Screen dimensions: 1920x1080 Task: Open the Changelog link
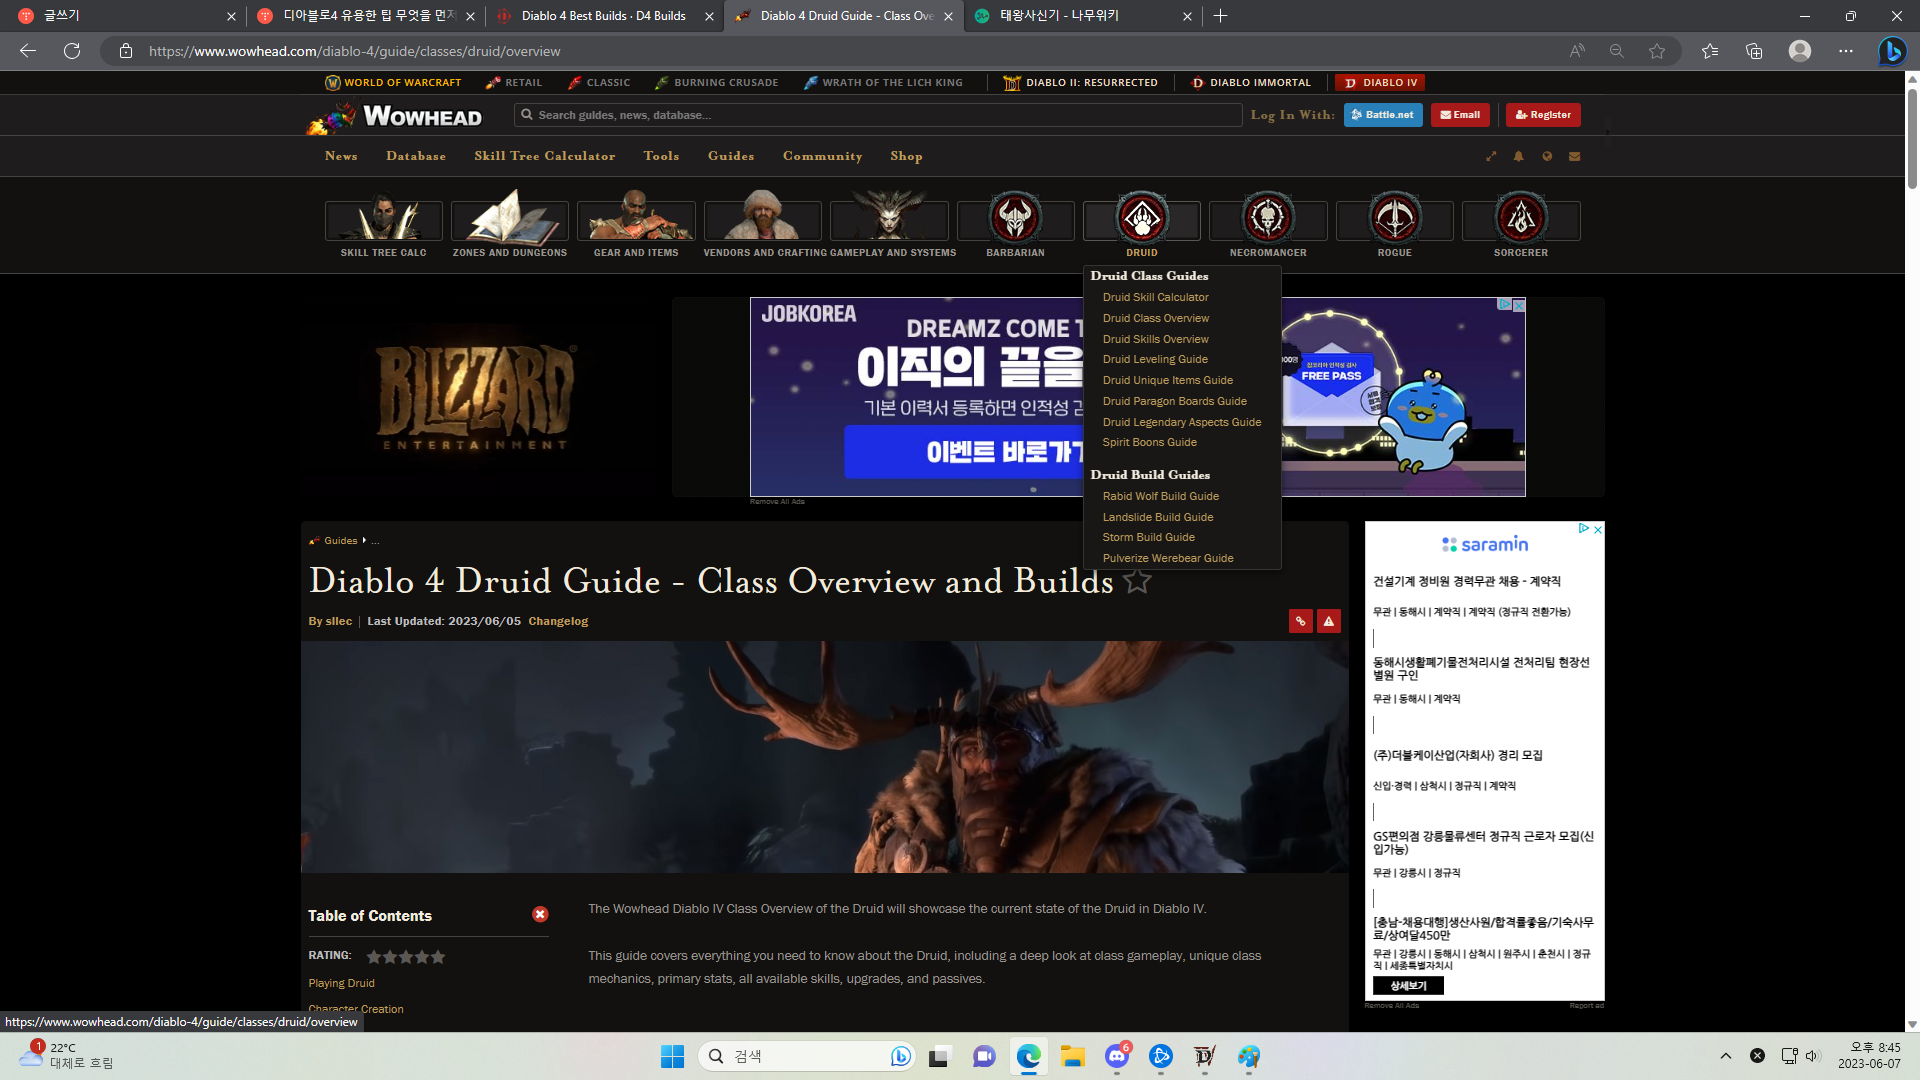point(558,621)
